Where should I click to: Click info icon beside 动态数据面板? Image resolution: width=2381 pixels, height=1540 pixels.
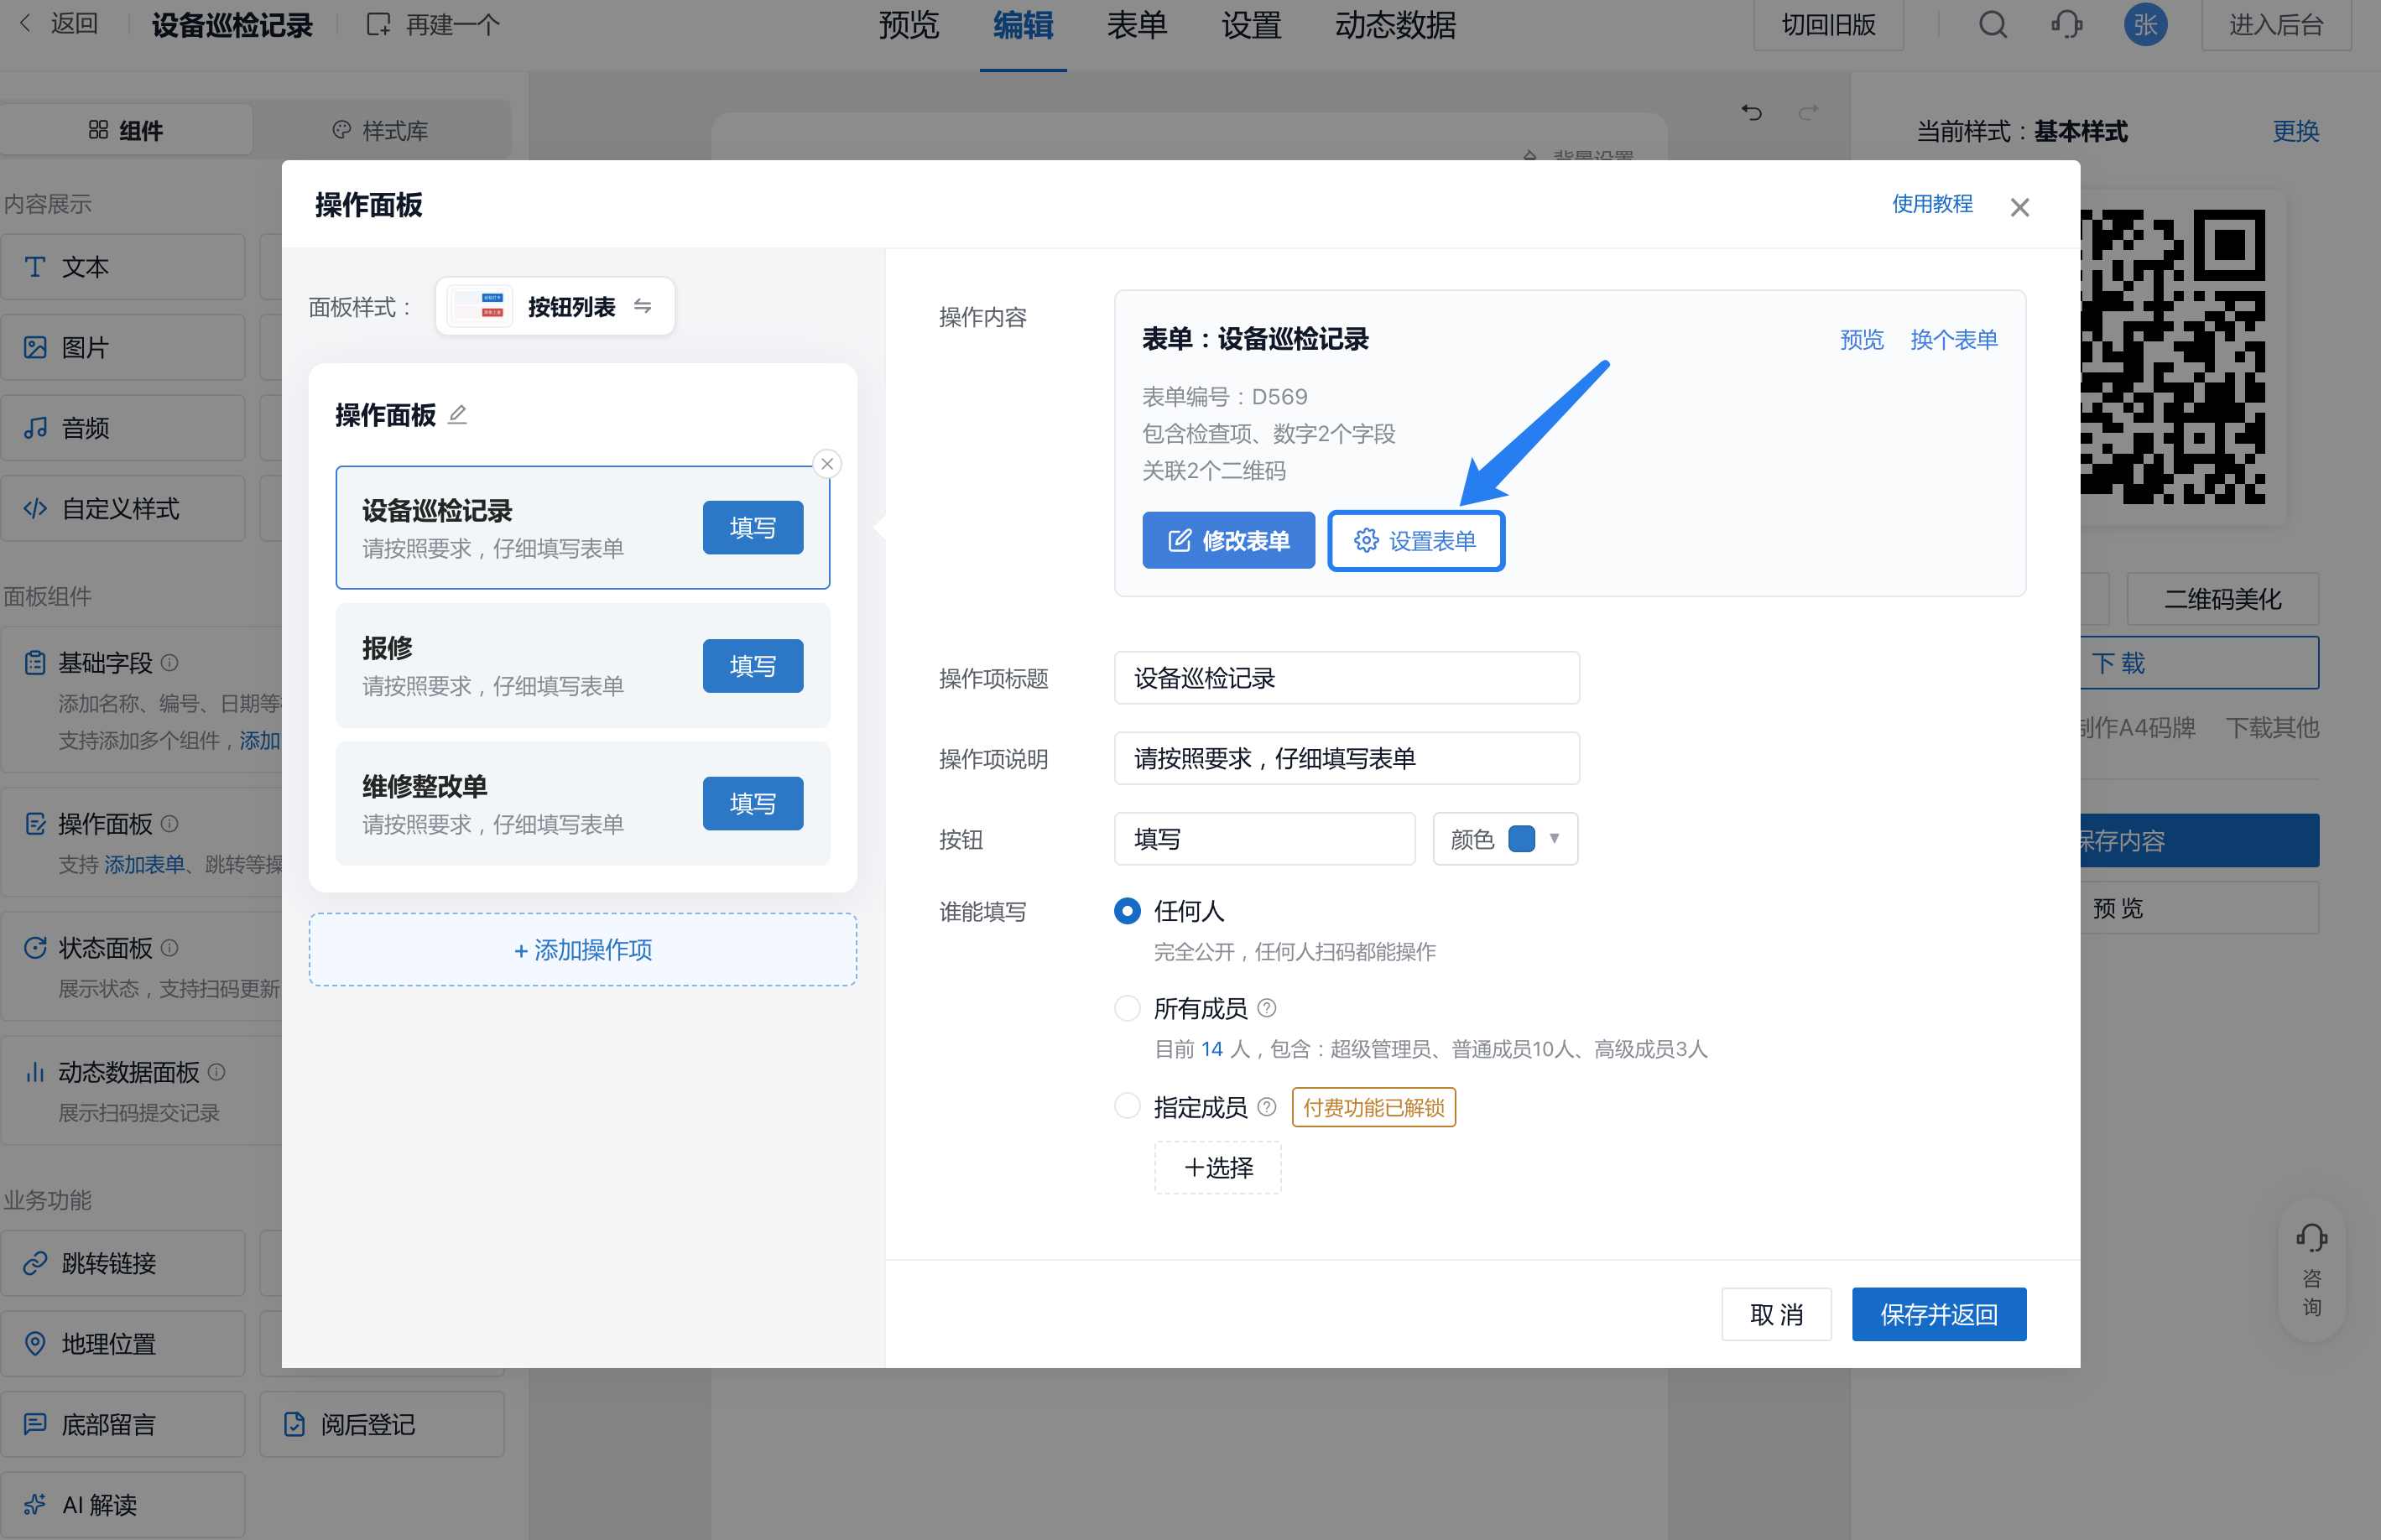pyautogui.click(x=217, y=1072)
